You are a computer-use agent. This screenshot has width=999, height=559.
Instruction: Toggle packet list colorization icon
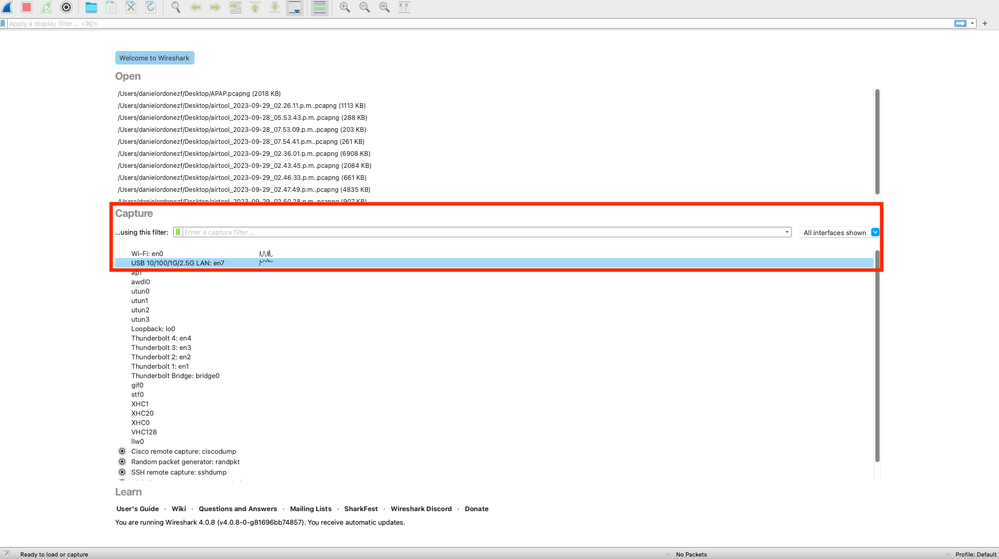(x=320, y=8)
